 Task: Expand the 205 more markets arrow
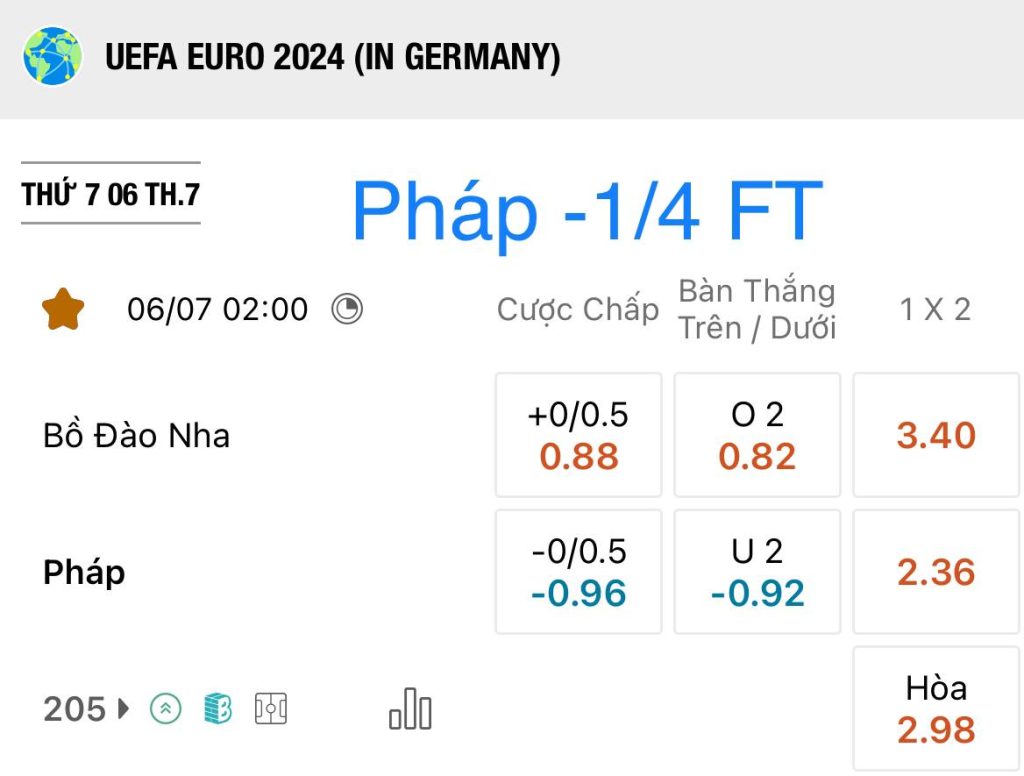123,709
